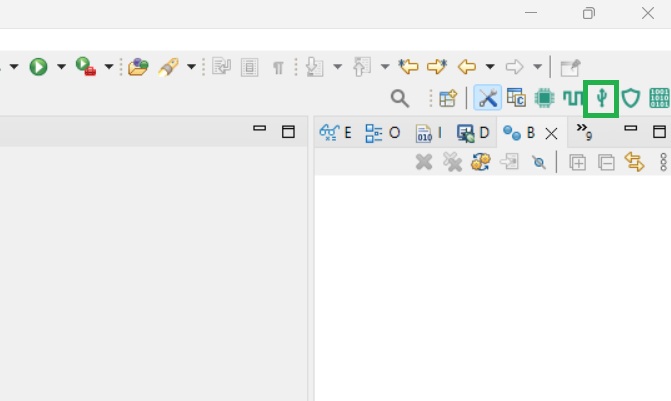Toggle Skip All Breakpoints
This screenshot has width=671, height=401.
coord(539,162)
